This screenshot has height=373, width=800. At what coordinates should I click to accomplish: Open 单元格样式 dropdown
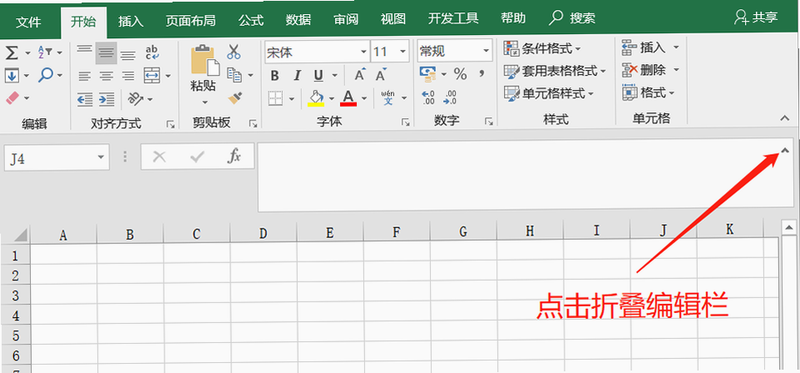(x=548, y=94)
